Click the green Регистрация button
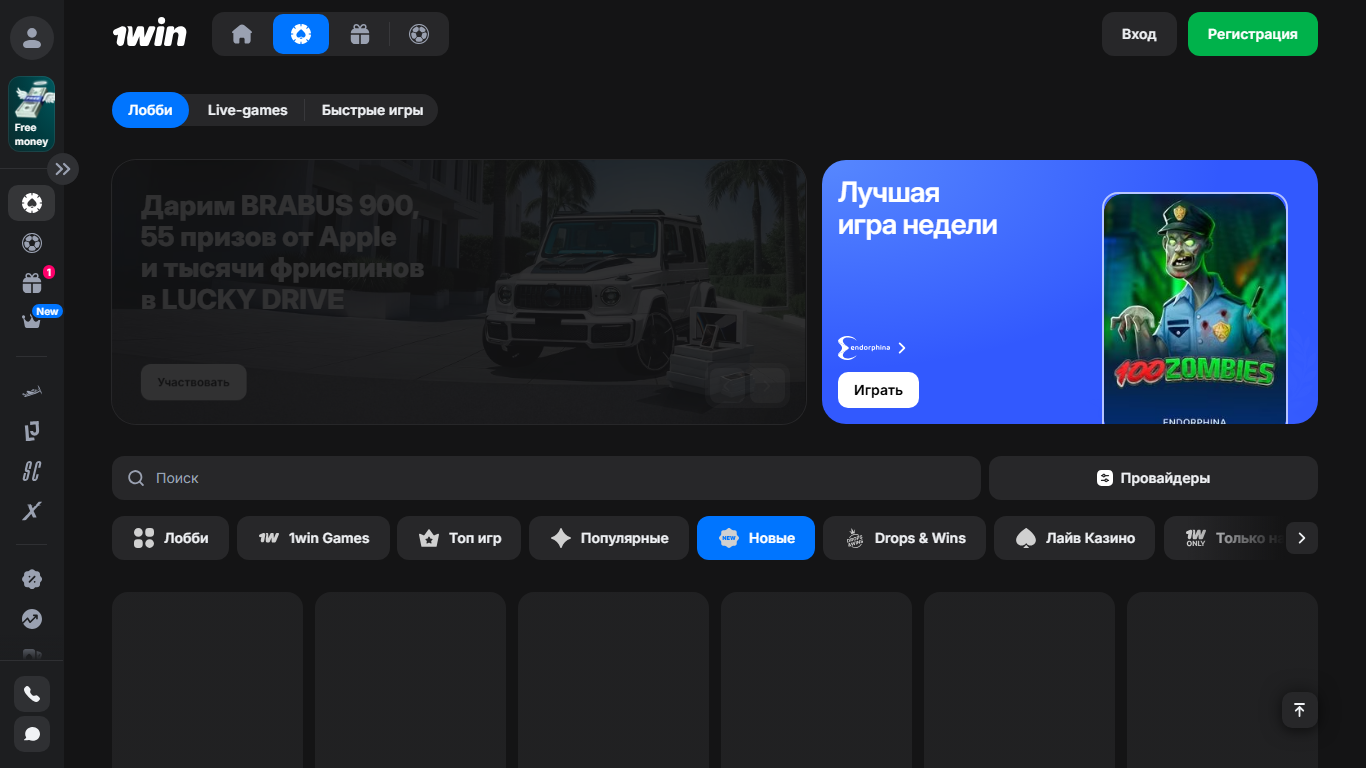The image size is (1366, 768). coord(1253,34)
